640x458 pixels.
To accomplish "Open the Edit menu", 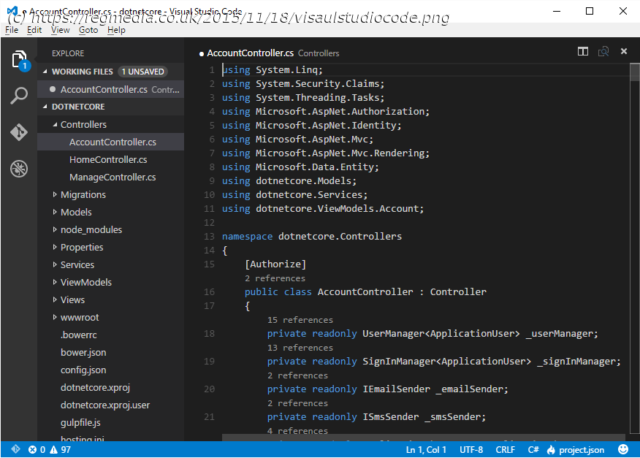I will (34, 30).
